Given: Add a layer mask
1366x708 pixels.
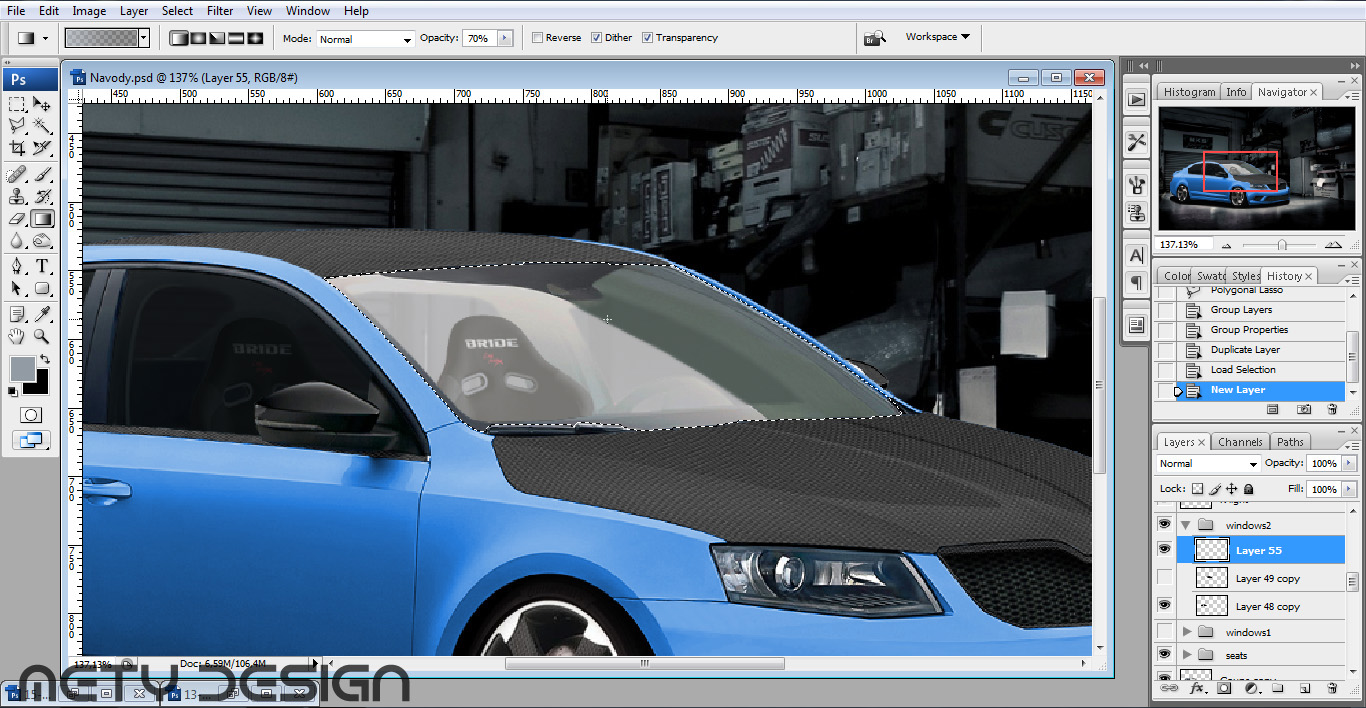Looking at the screenshot, I should click(1223, 688).
